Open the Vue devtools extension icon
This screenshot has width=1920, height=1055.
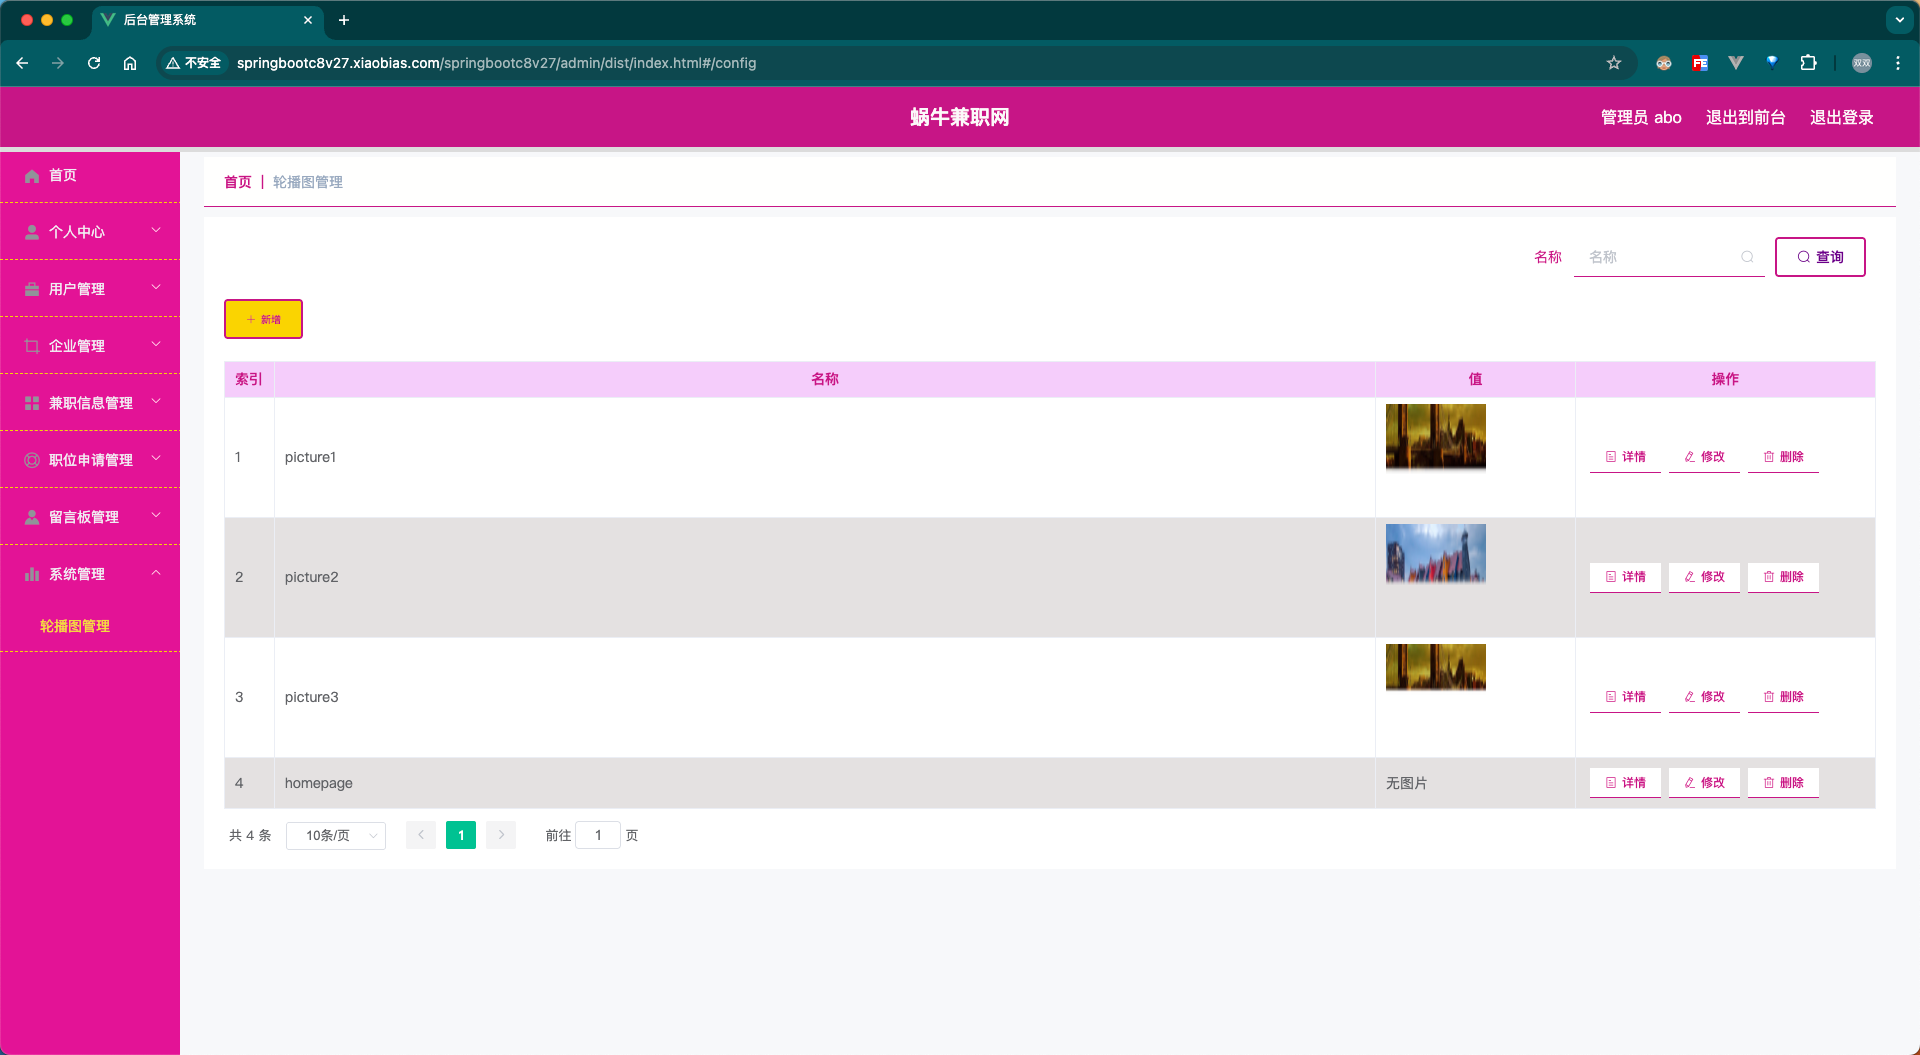(1736, 63)
